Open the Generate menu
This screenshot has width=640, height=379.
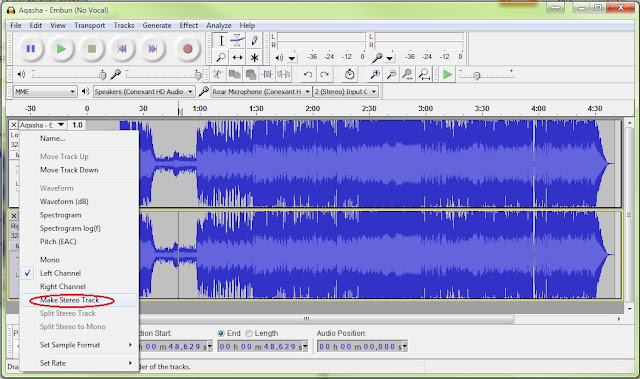(157, 25)
